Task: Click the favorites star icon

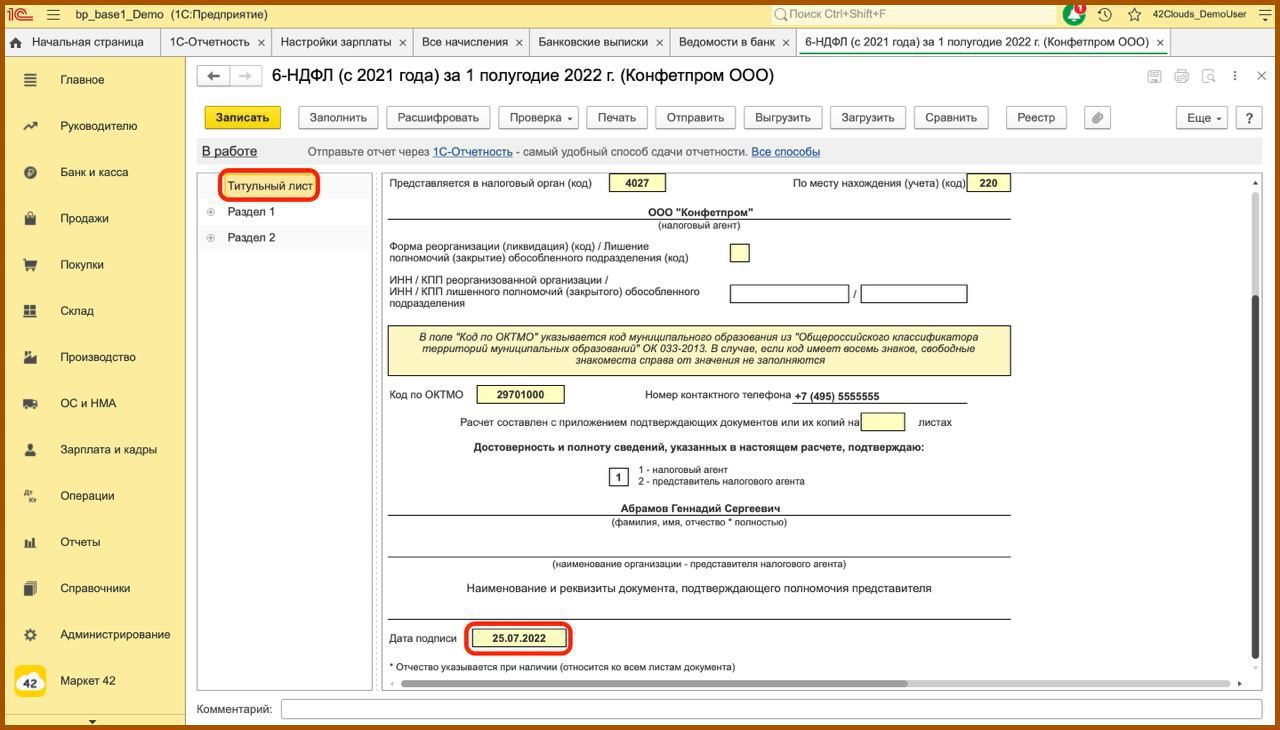Action: point(1134,15)
